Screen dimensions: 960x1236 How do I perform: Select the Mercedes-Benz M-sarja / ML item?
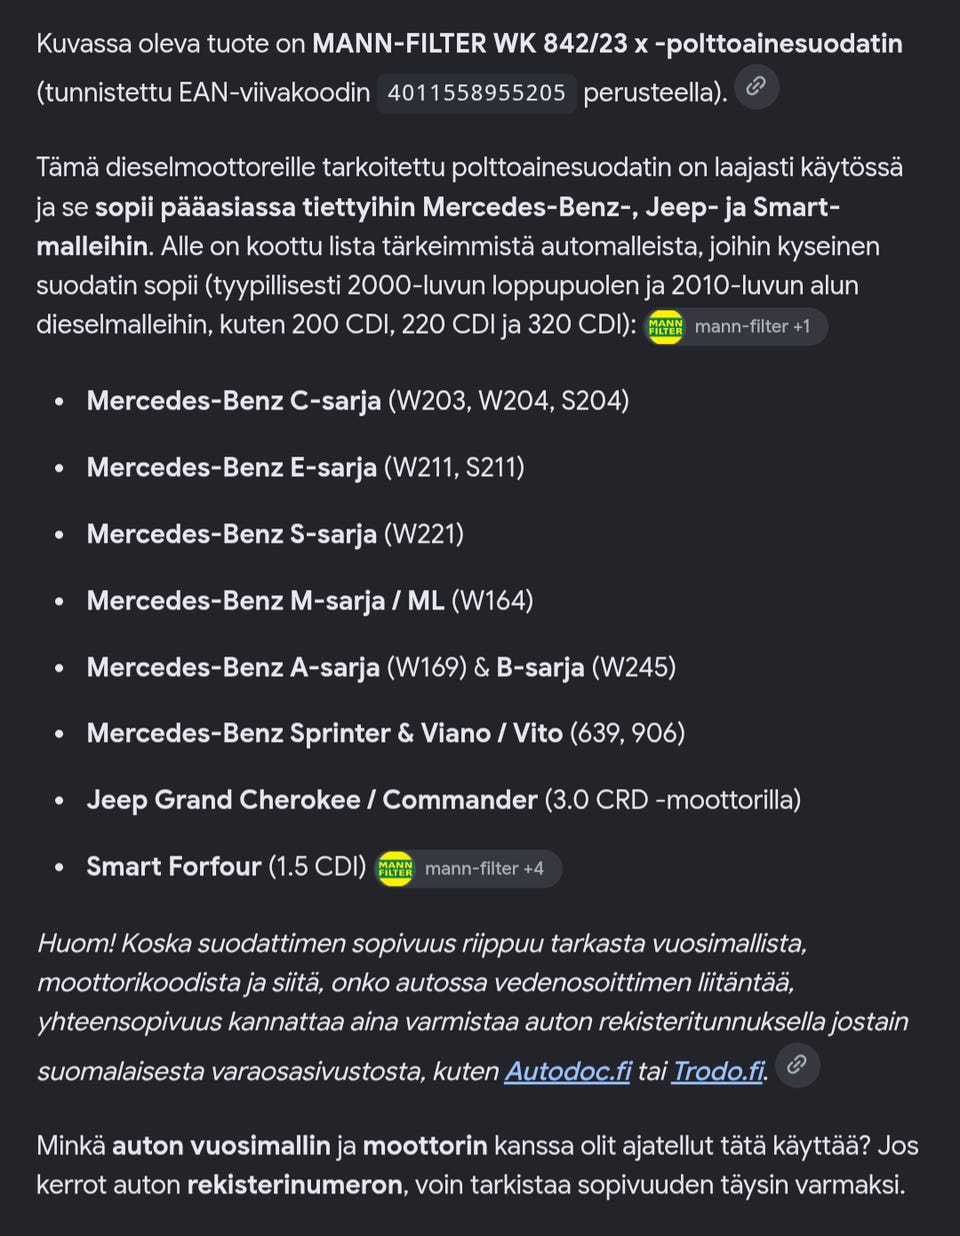pos(310,600)
